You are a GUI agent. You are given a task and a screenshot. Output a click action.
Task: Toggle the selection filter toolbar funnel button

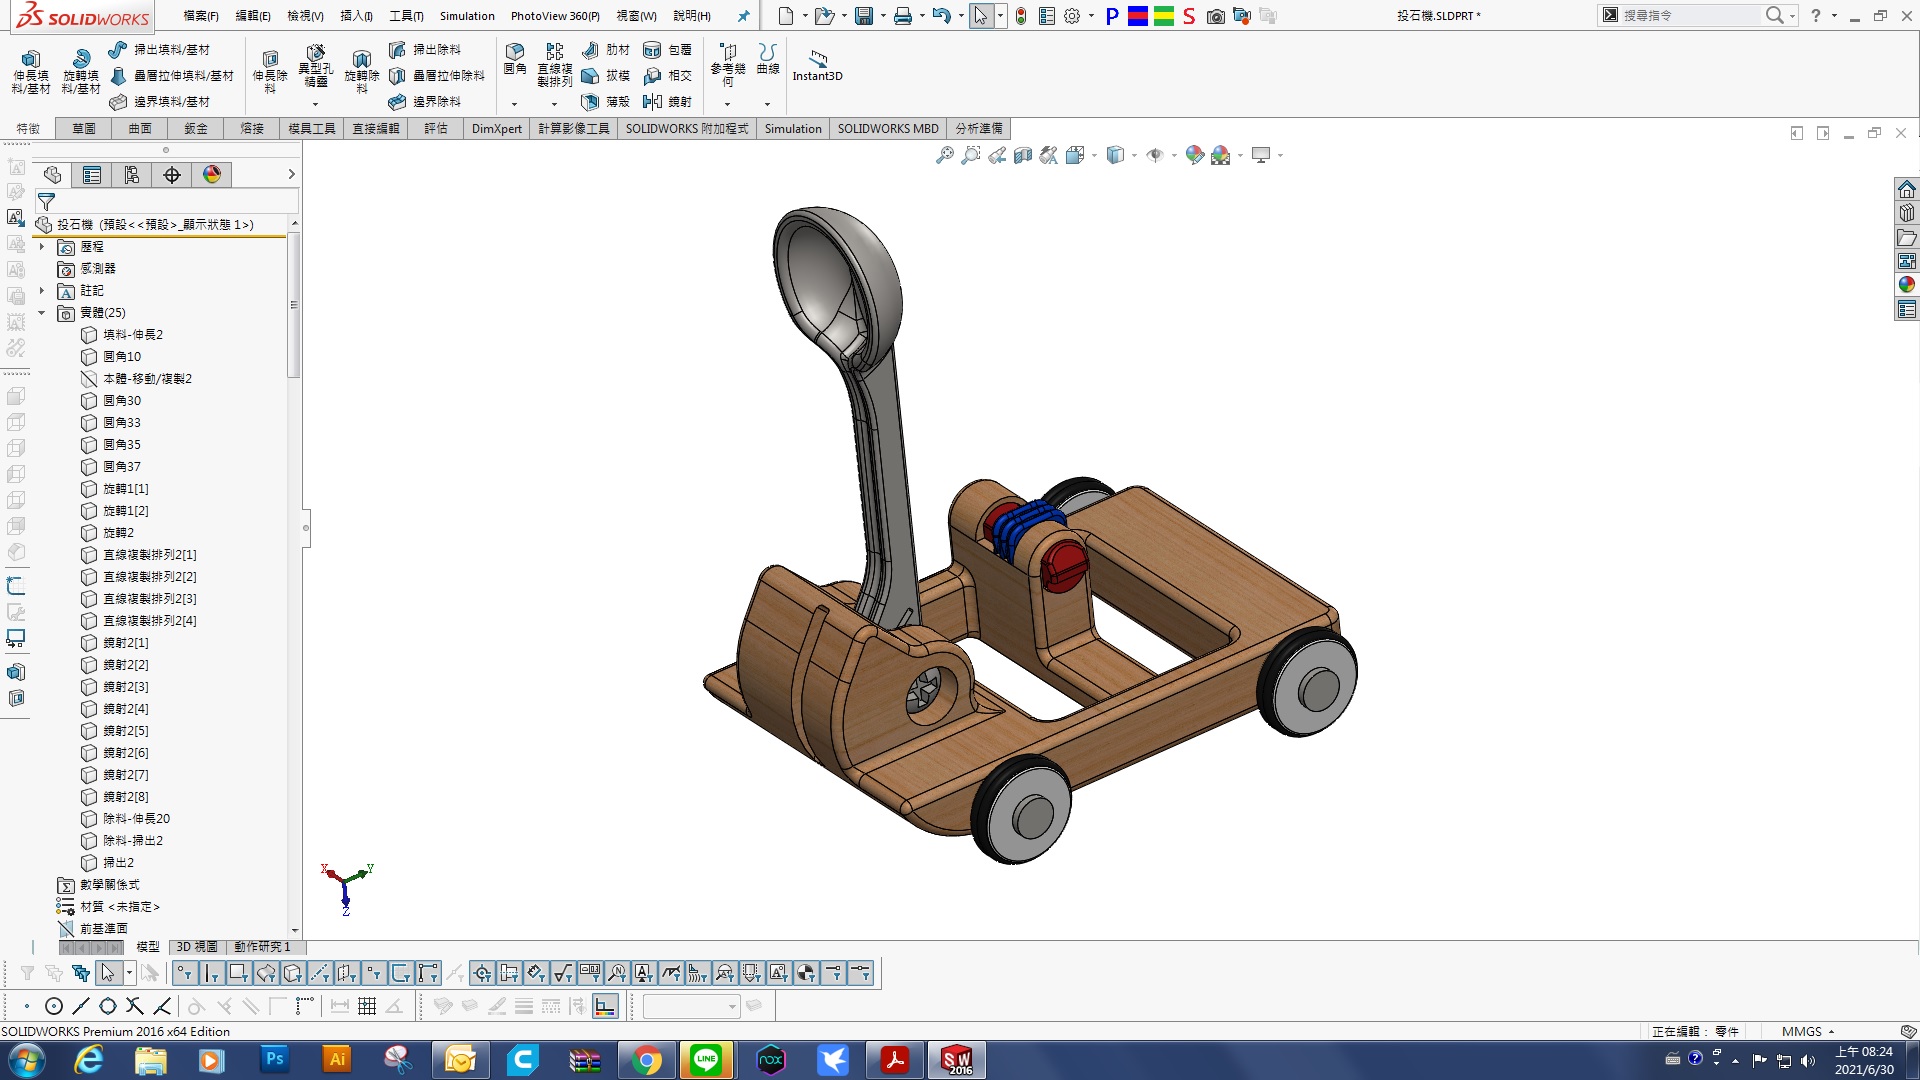click(27, 973)
